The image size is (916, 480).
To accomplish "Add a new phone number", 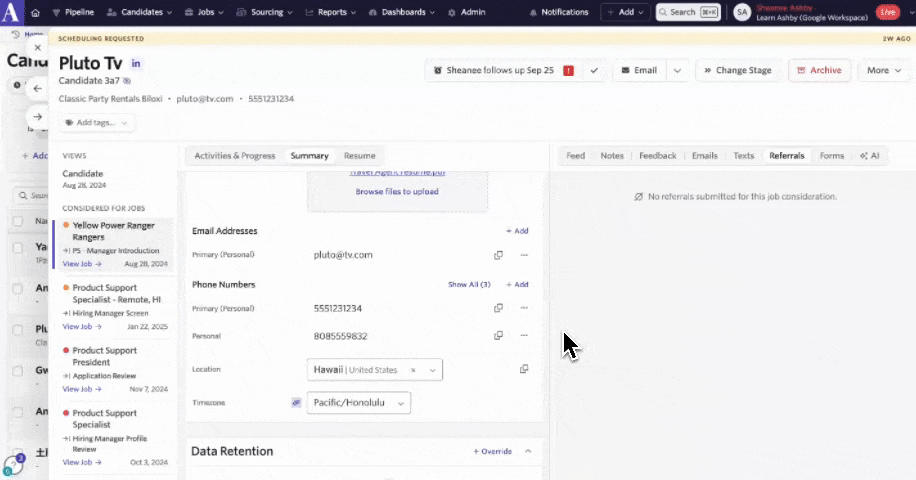I will [x=517, y=284].
